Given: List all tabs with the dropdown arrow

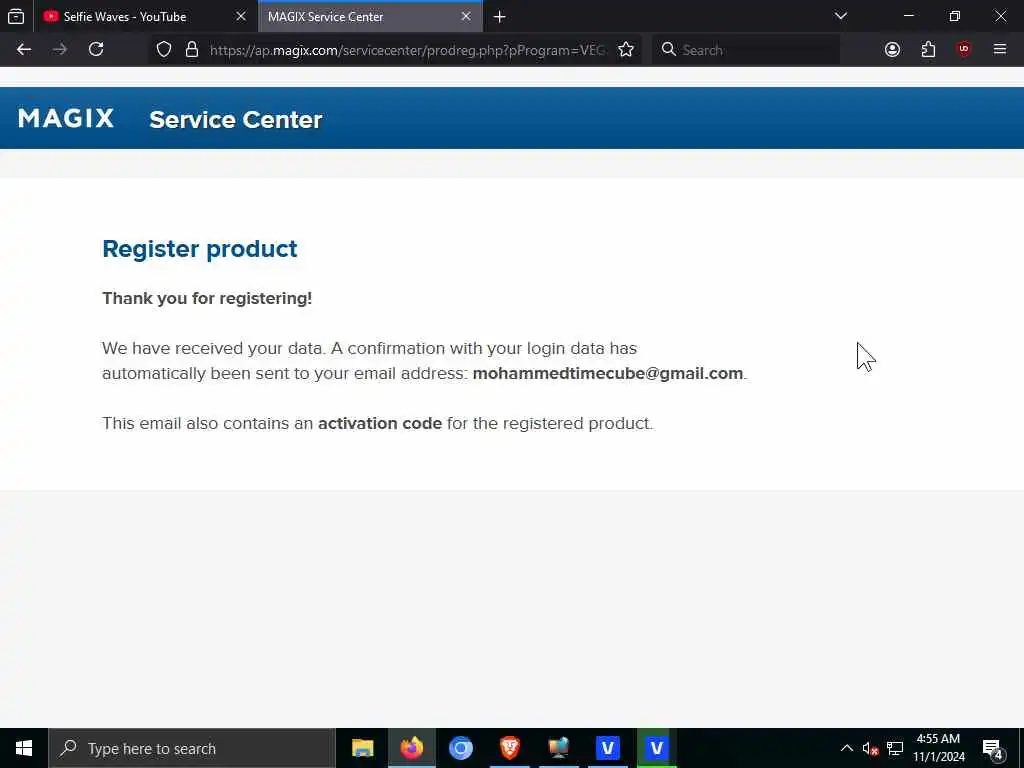Looking at the screenshot, I should 840,16.
